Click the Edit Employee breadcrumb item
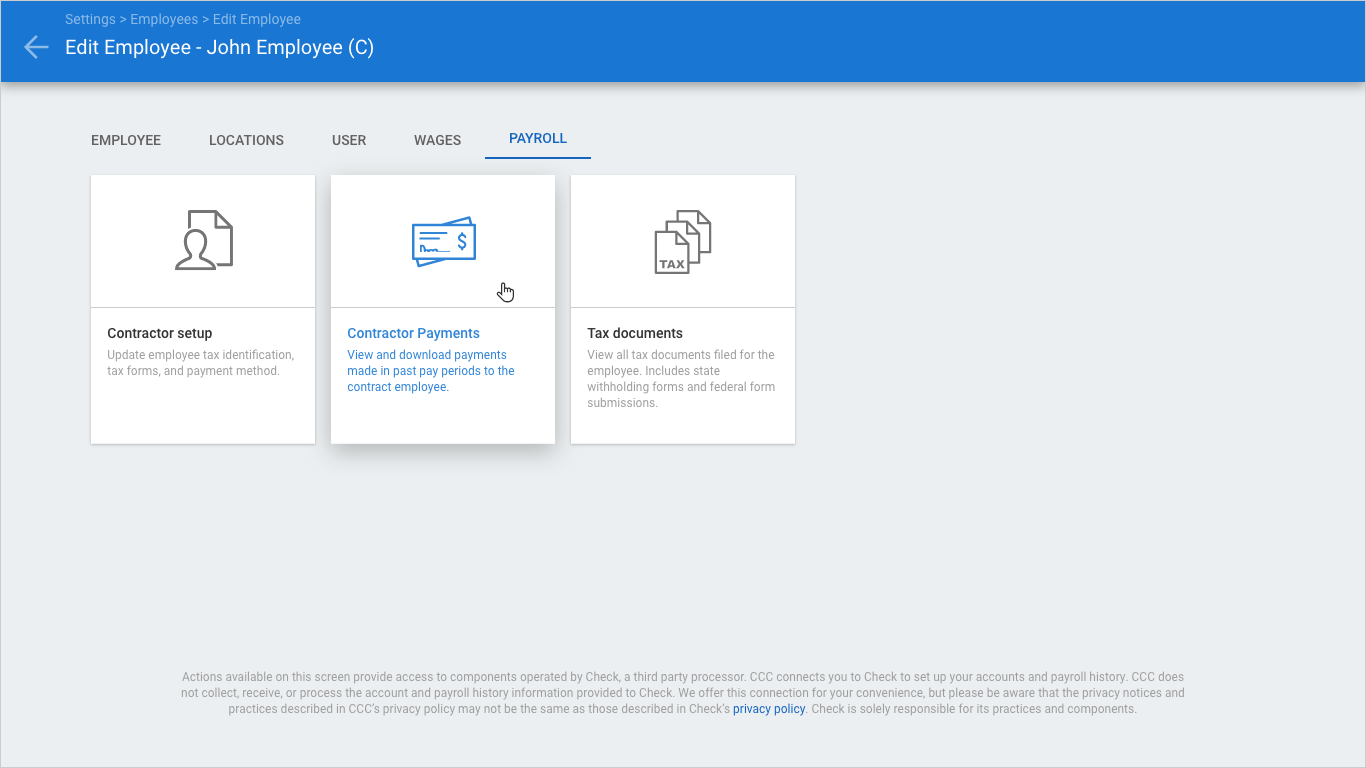 click(257, 19)
